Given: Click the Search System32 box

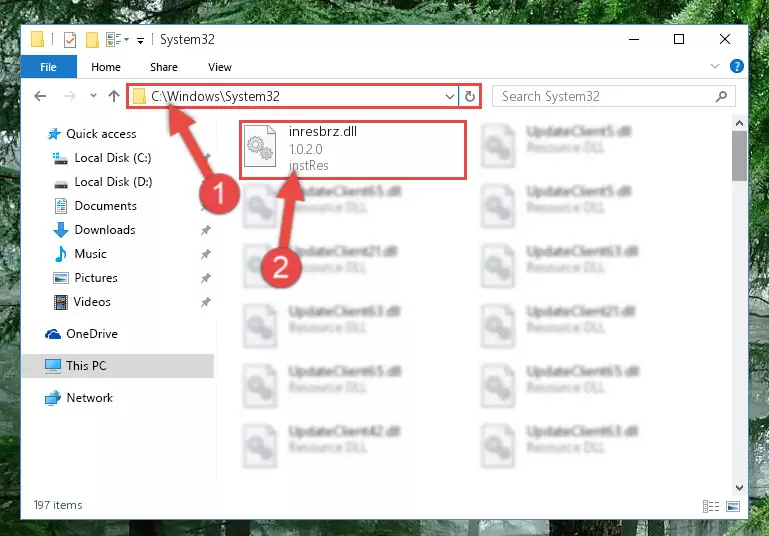Looking at the screenshot, I should pyautogui.click(x=613, y=97).
